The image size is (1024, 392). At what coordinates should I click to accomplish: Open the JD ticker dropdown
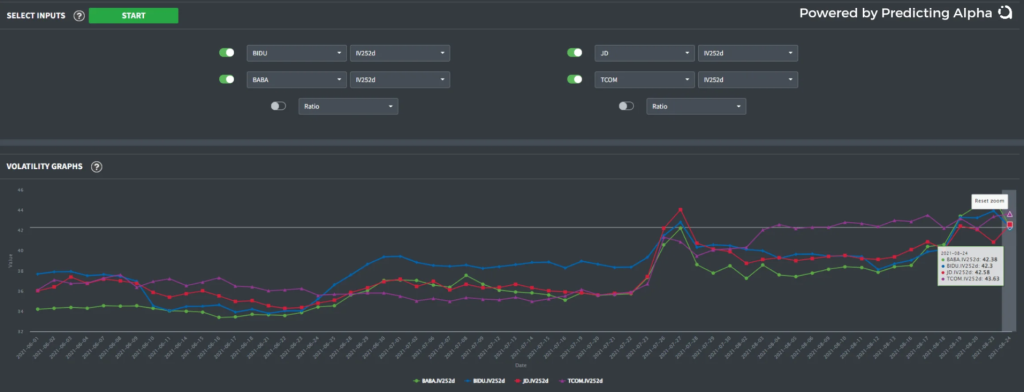645,53
